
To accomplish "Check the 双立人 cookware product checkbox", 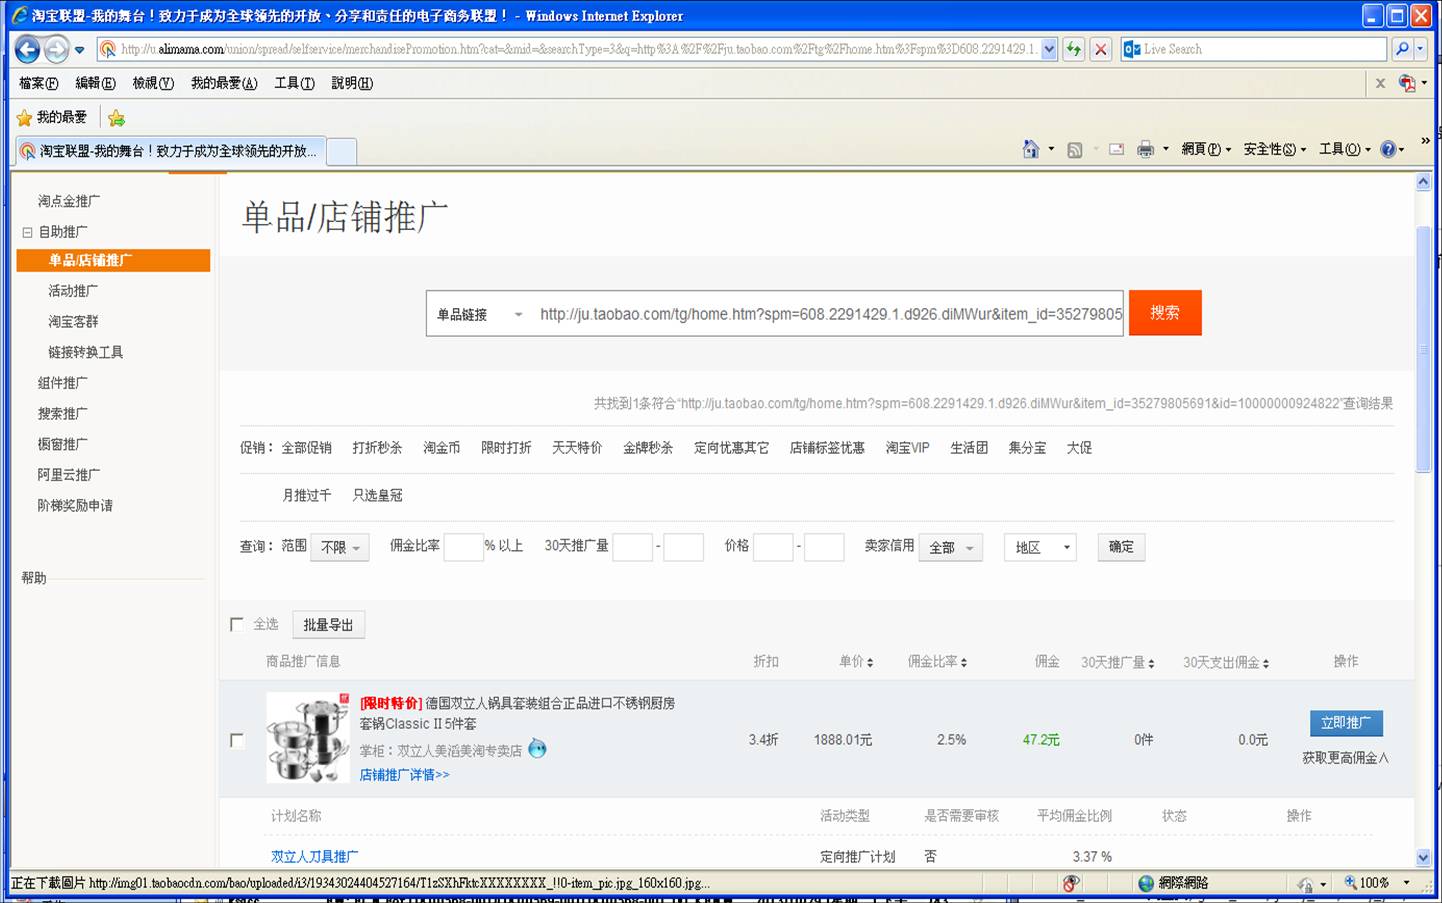I will coord(237,740).
